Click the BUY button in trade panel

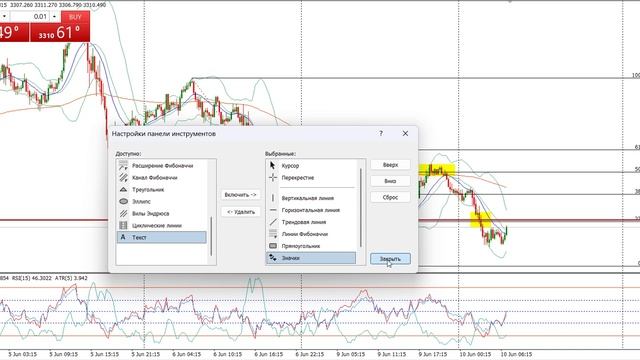[x=75, y=17]
